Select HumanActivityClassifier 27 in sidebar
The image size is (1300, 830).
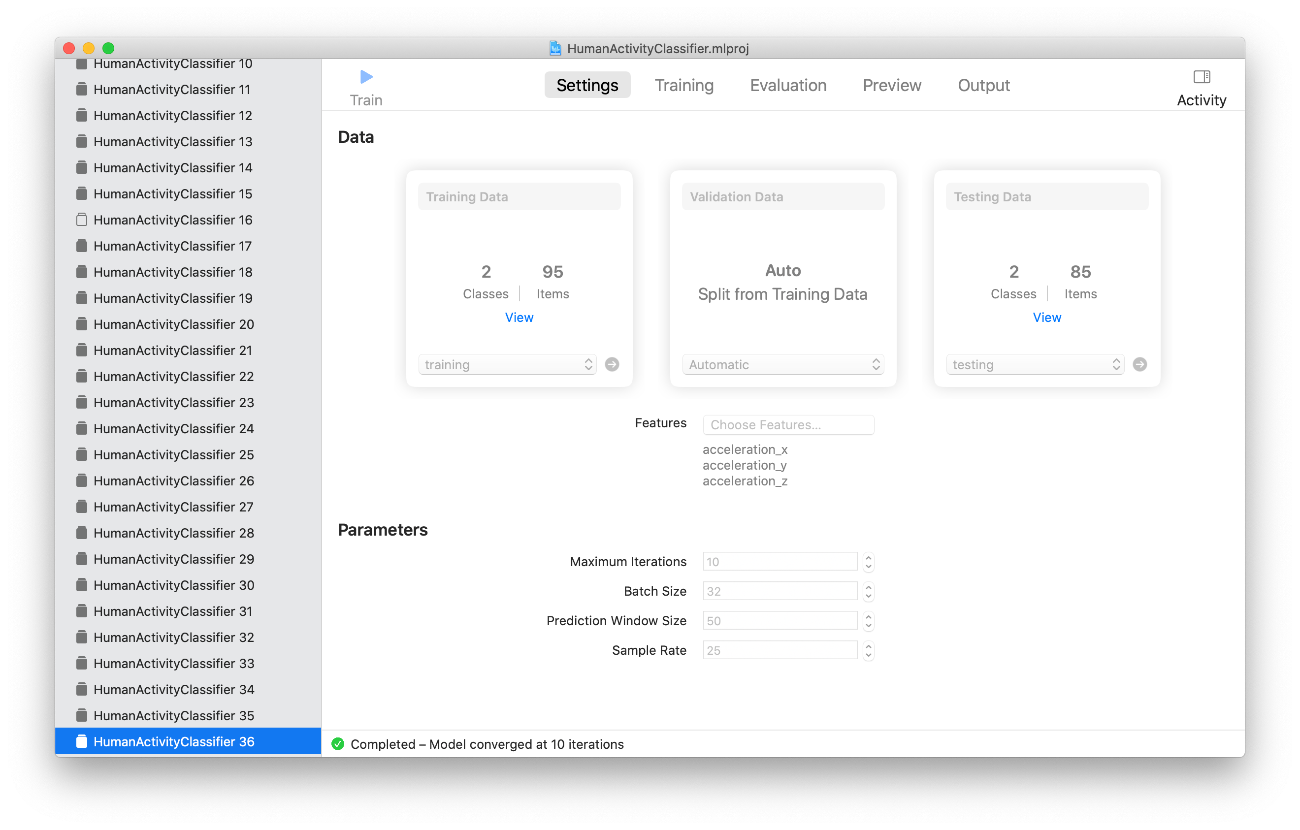188,507
